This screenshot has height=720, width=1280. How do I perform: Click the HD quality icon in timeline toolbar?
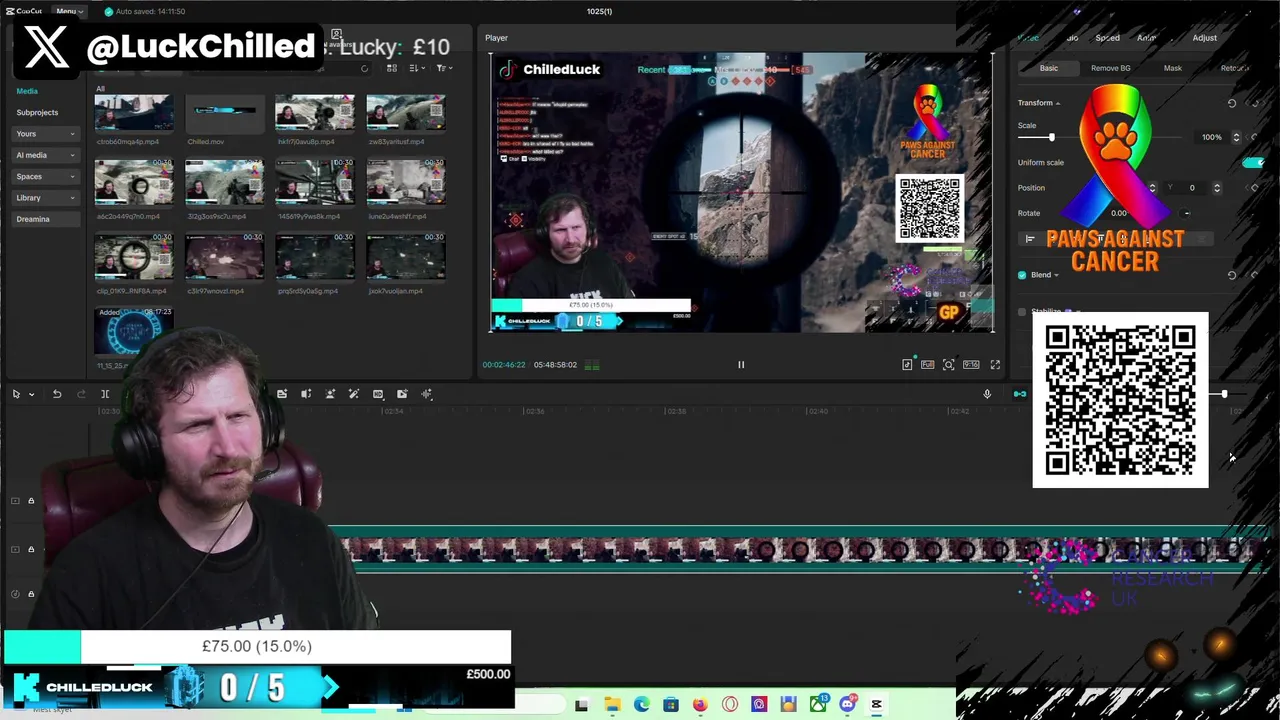click(x=378, y=394)
